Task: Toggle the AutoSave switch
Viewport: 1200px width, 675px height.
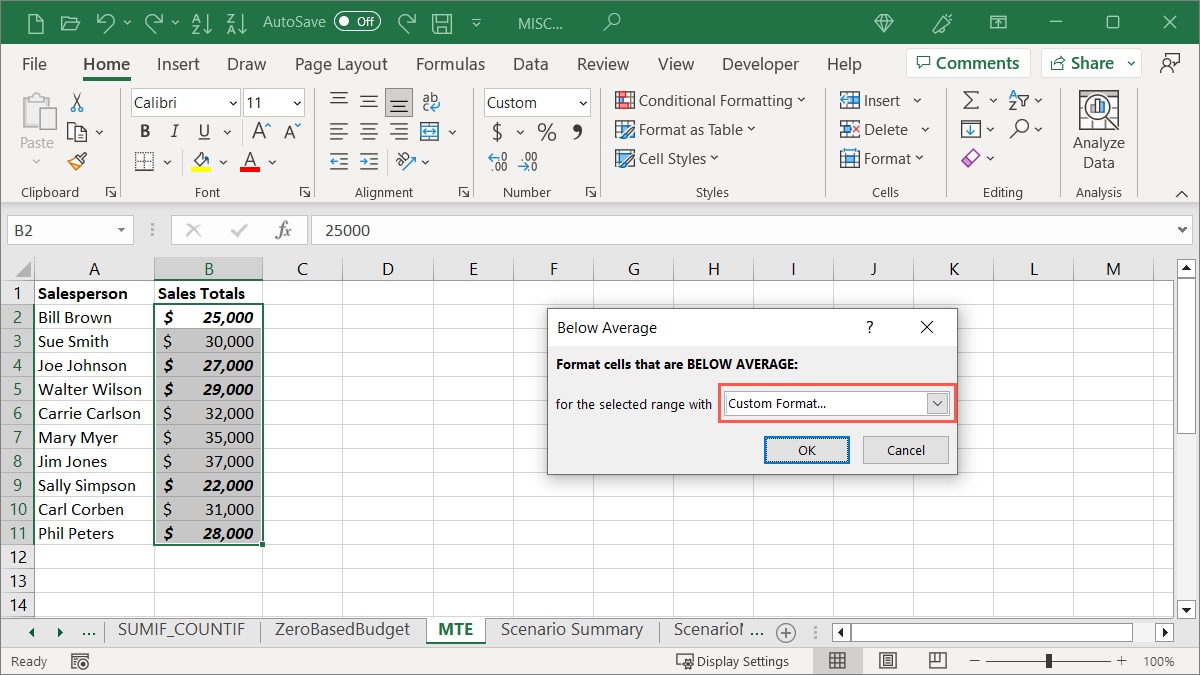Action: [x=357, y=21]
